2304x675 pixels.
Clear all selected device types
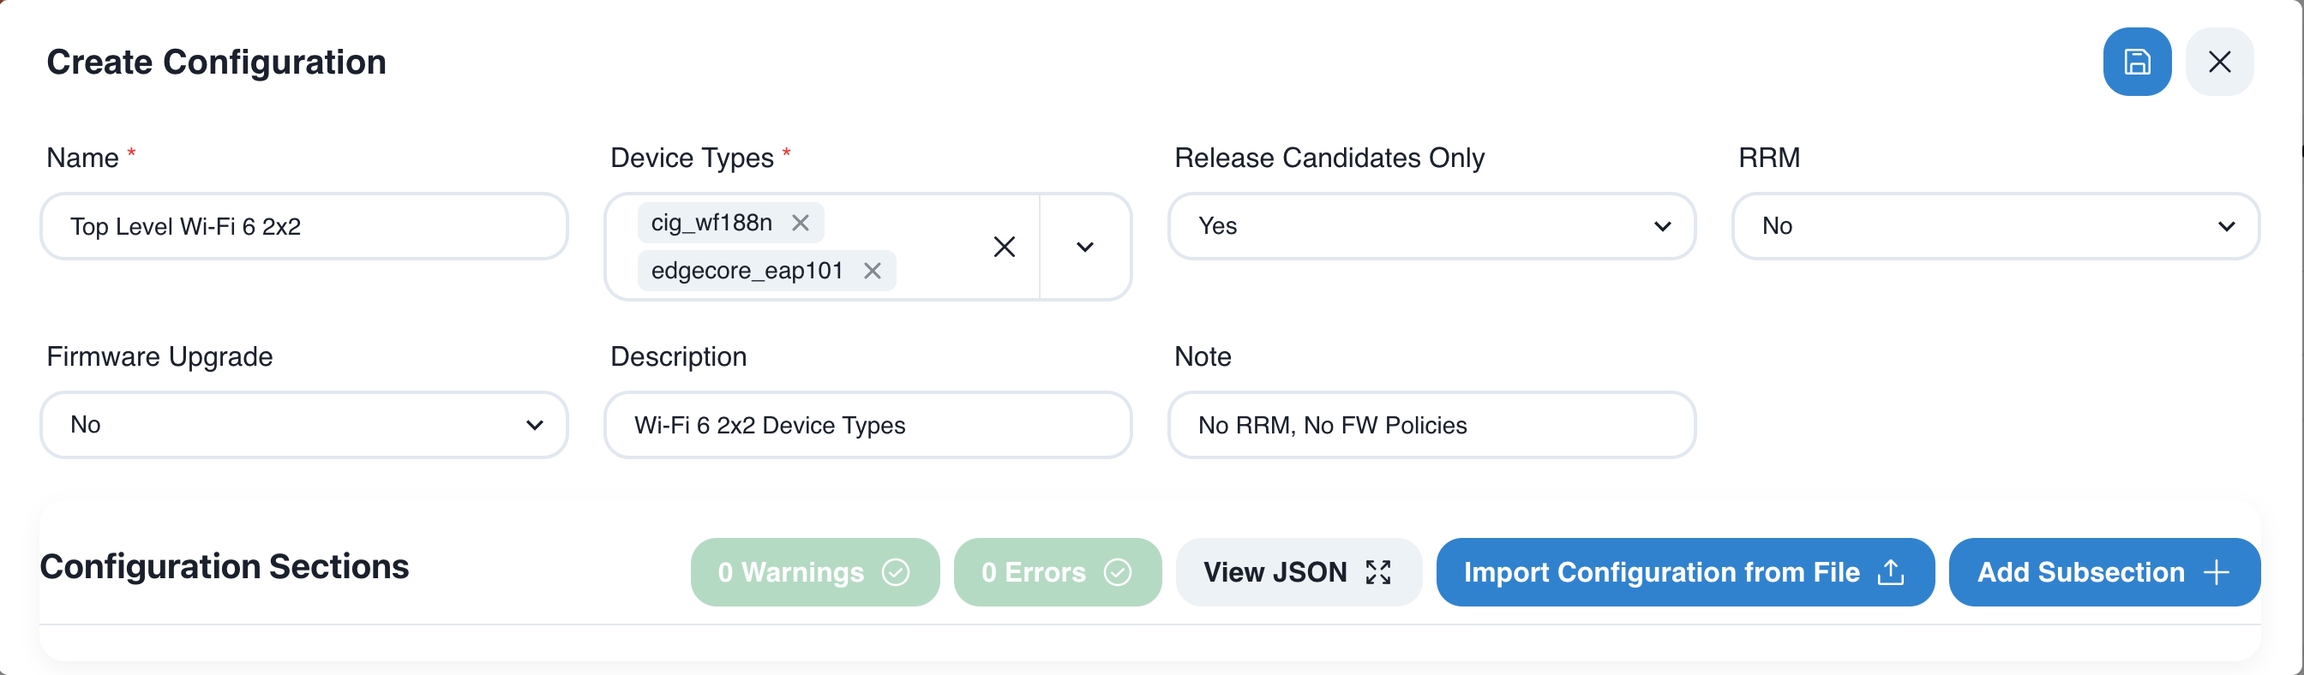click(x=1004, y=247)
